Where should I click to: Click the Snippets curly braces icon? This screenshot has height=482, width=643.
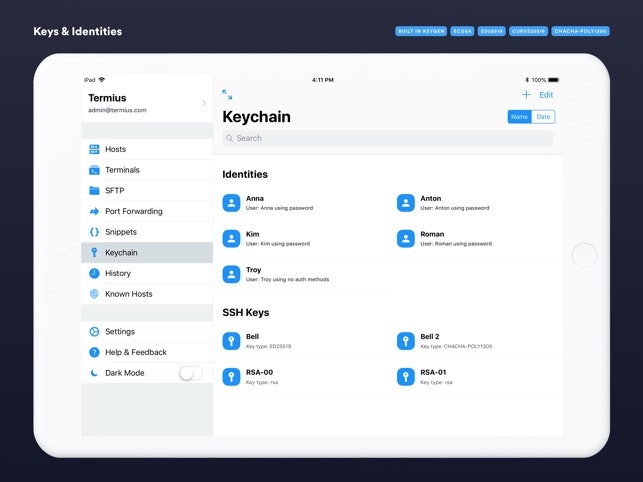(x=94, y=232)
